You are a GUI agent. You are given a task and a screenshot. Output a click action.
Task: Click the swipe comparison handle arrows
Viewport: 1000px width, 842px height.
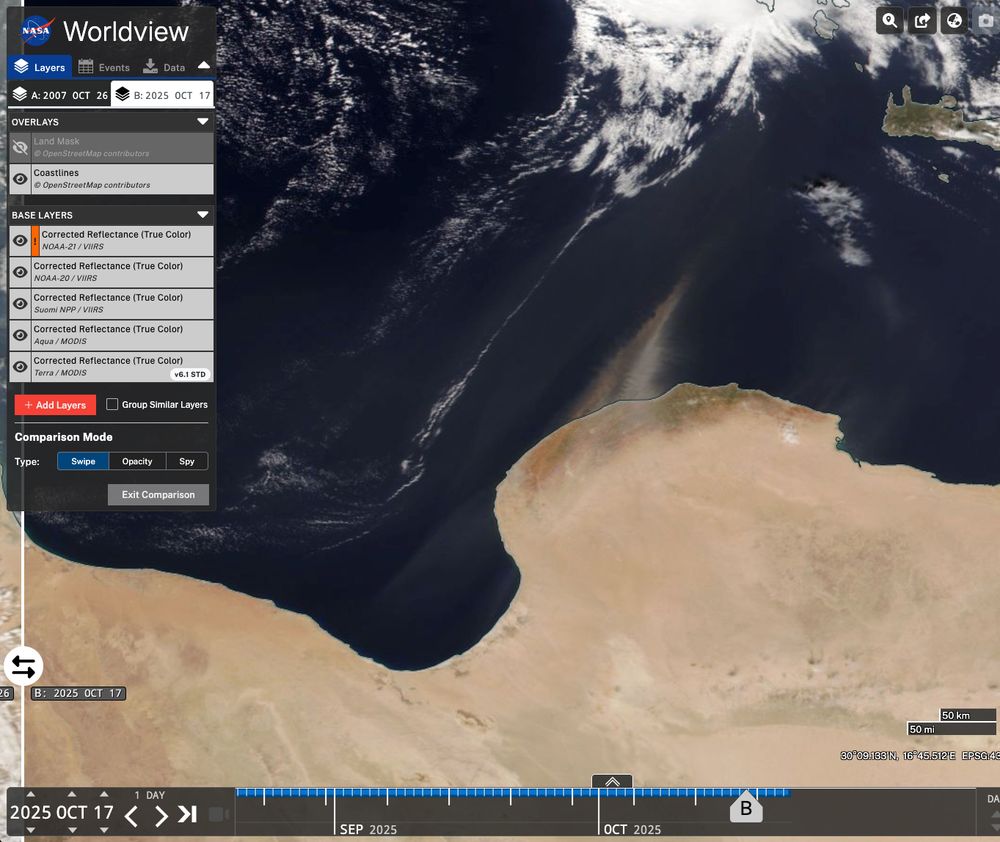tap(24, 667)
